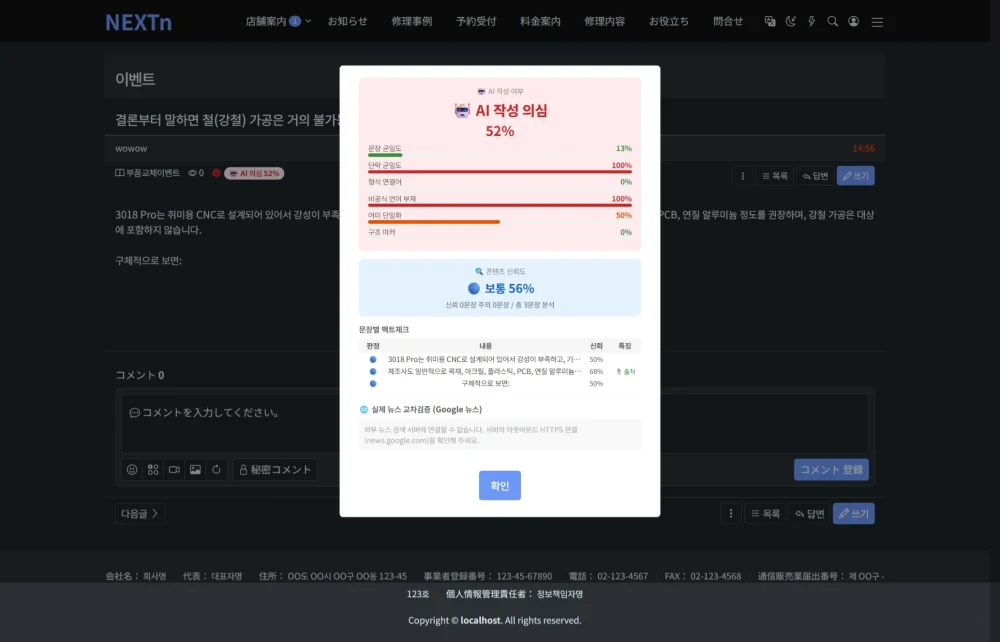This screenshot has width=1000, height=642.
Task: Toggle the 秘密コメント secret comment option
Action: click(x=275, y=469)
